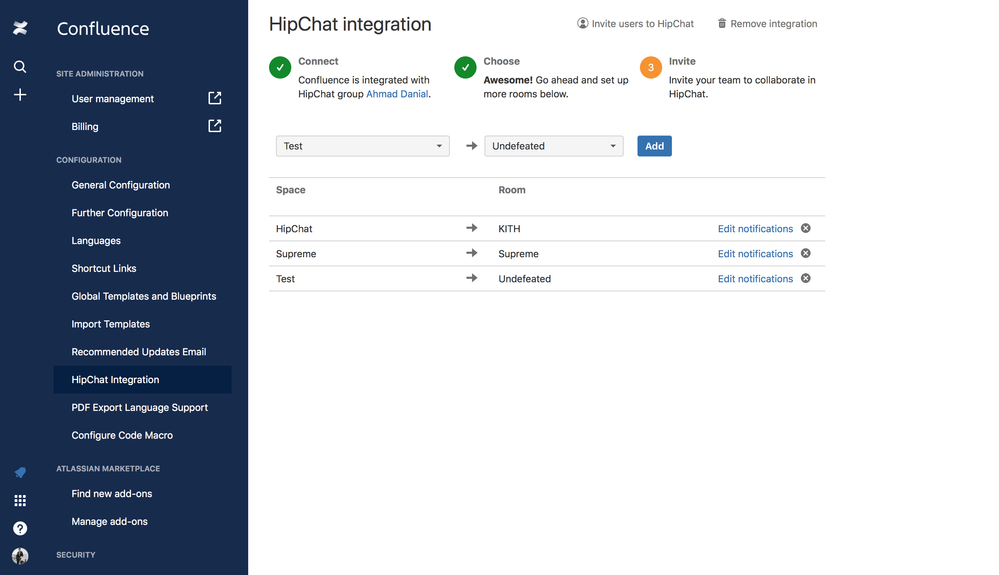This screenshot has height=575, width=999.
Task: Open Languages settings
Action: pyautogui.click(x=96, y=241)
